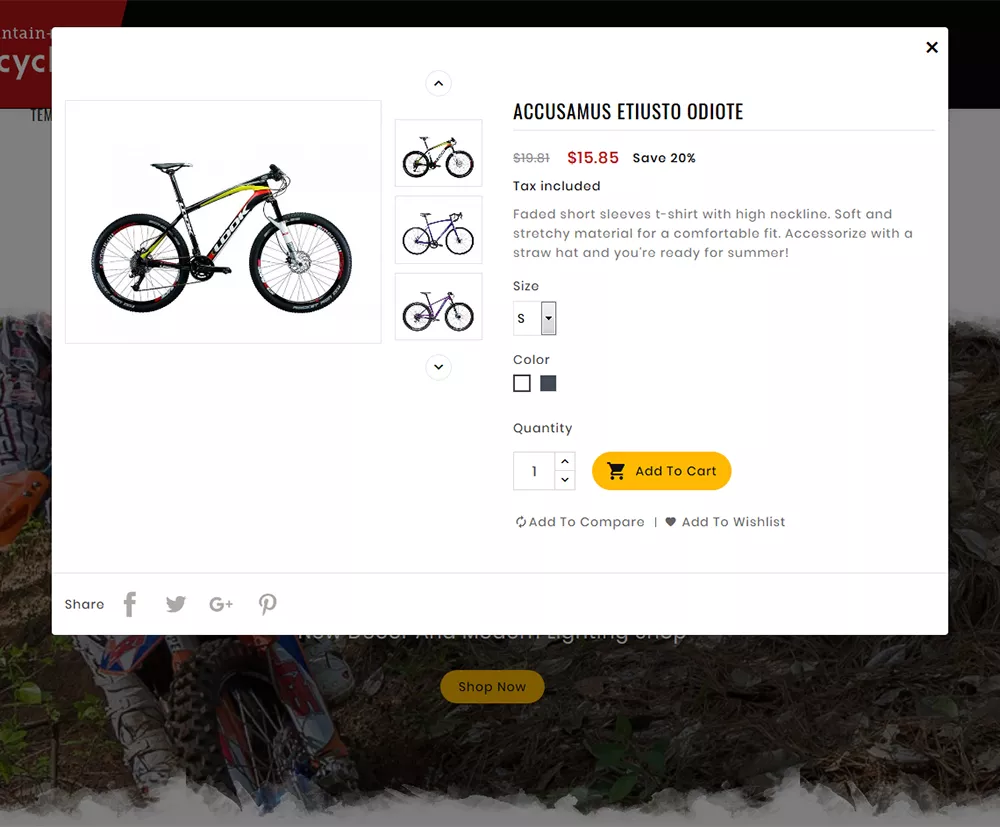Share the product on Facebook
This screenshot has width=1000, height=827.
[130, 604]
